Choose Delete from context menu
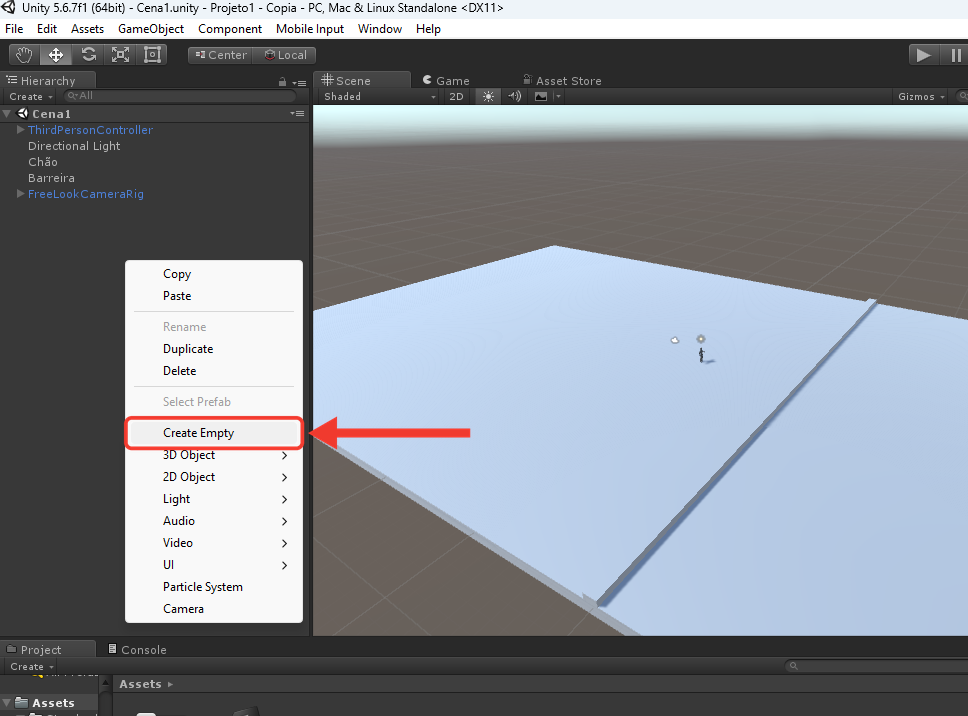Screen dimensions: 968x716 pyautogui.click(x=214, y=371)
